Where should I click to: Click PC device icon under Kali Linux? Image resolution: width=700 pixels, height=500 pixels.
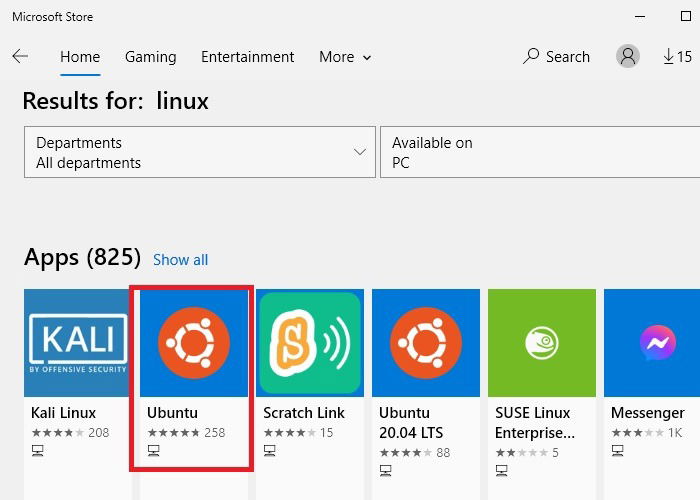point(38,451)
